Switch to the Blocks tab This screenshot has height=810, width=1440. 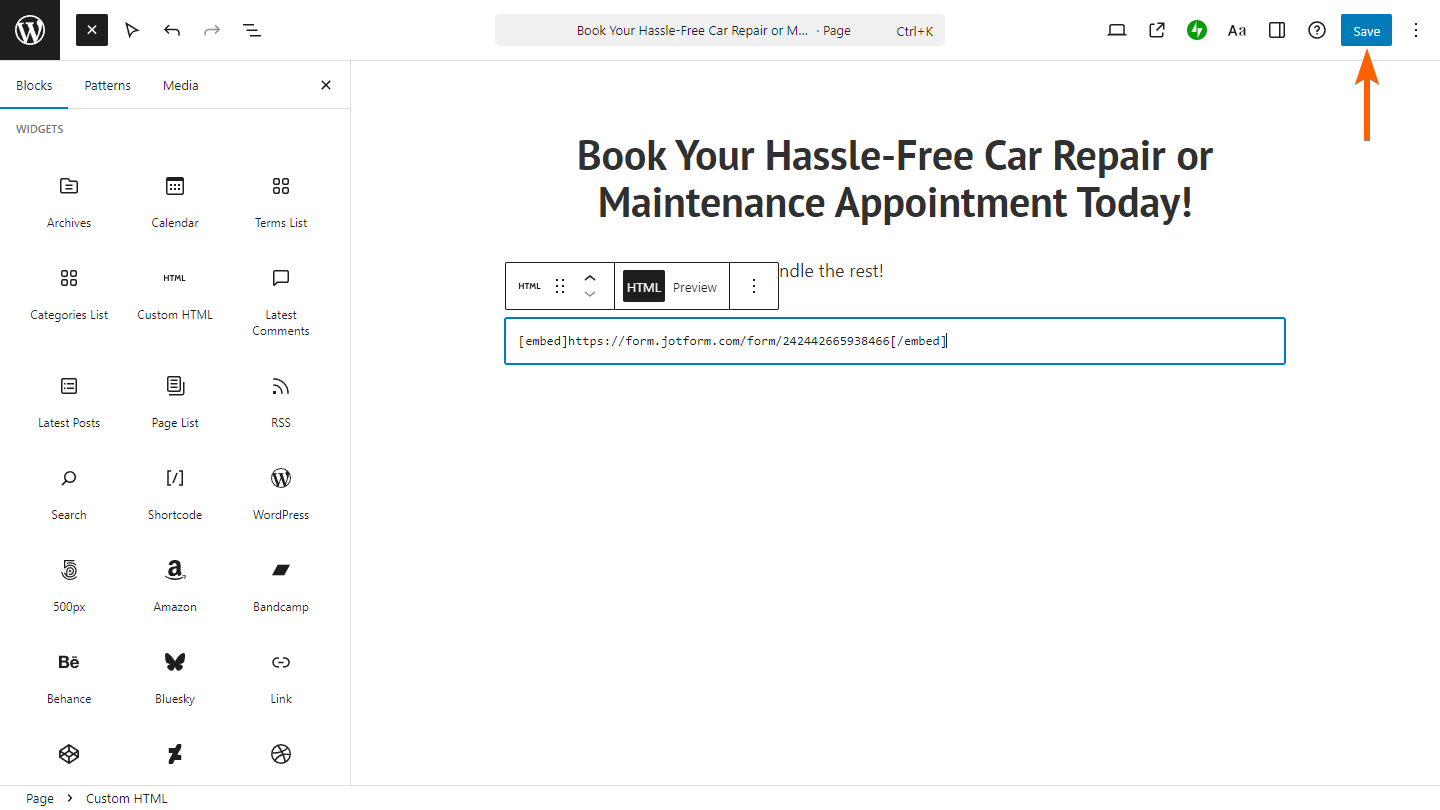pos(34,85)
